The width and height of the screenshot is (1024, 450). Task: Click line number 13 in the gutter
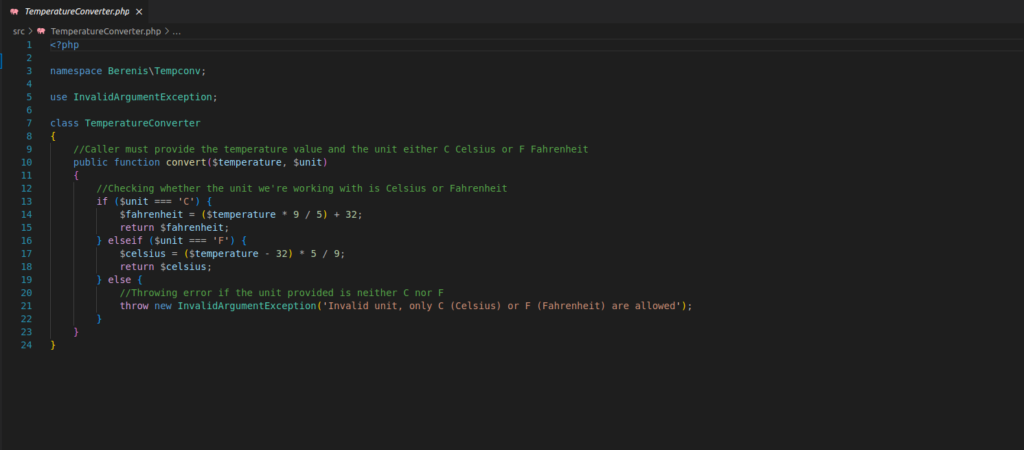(x=27, y=202)
